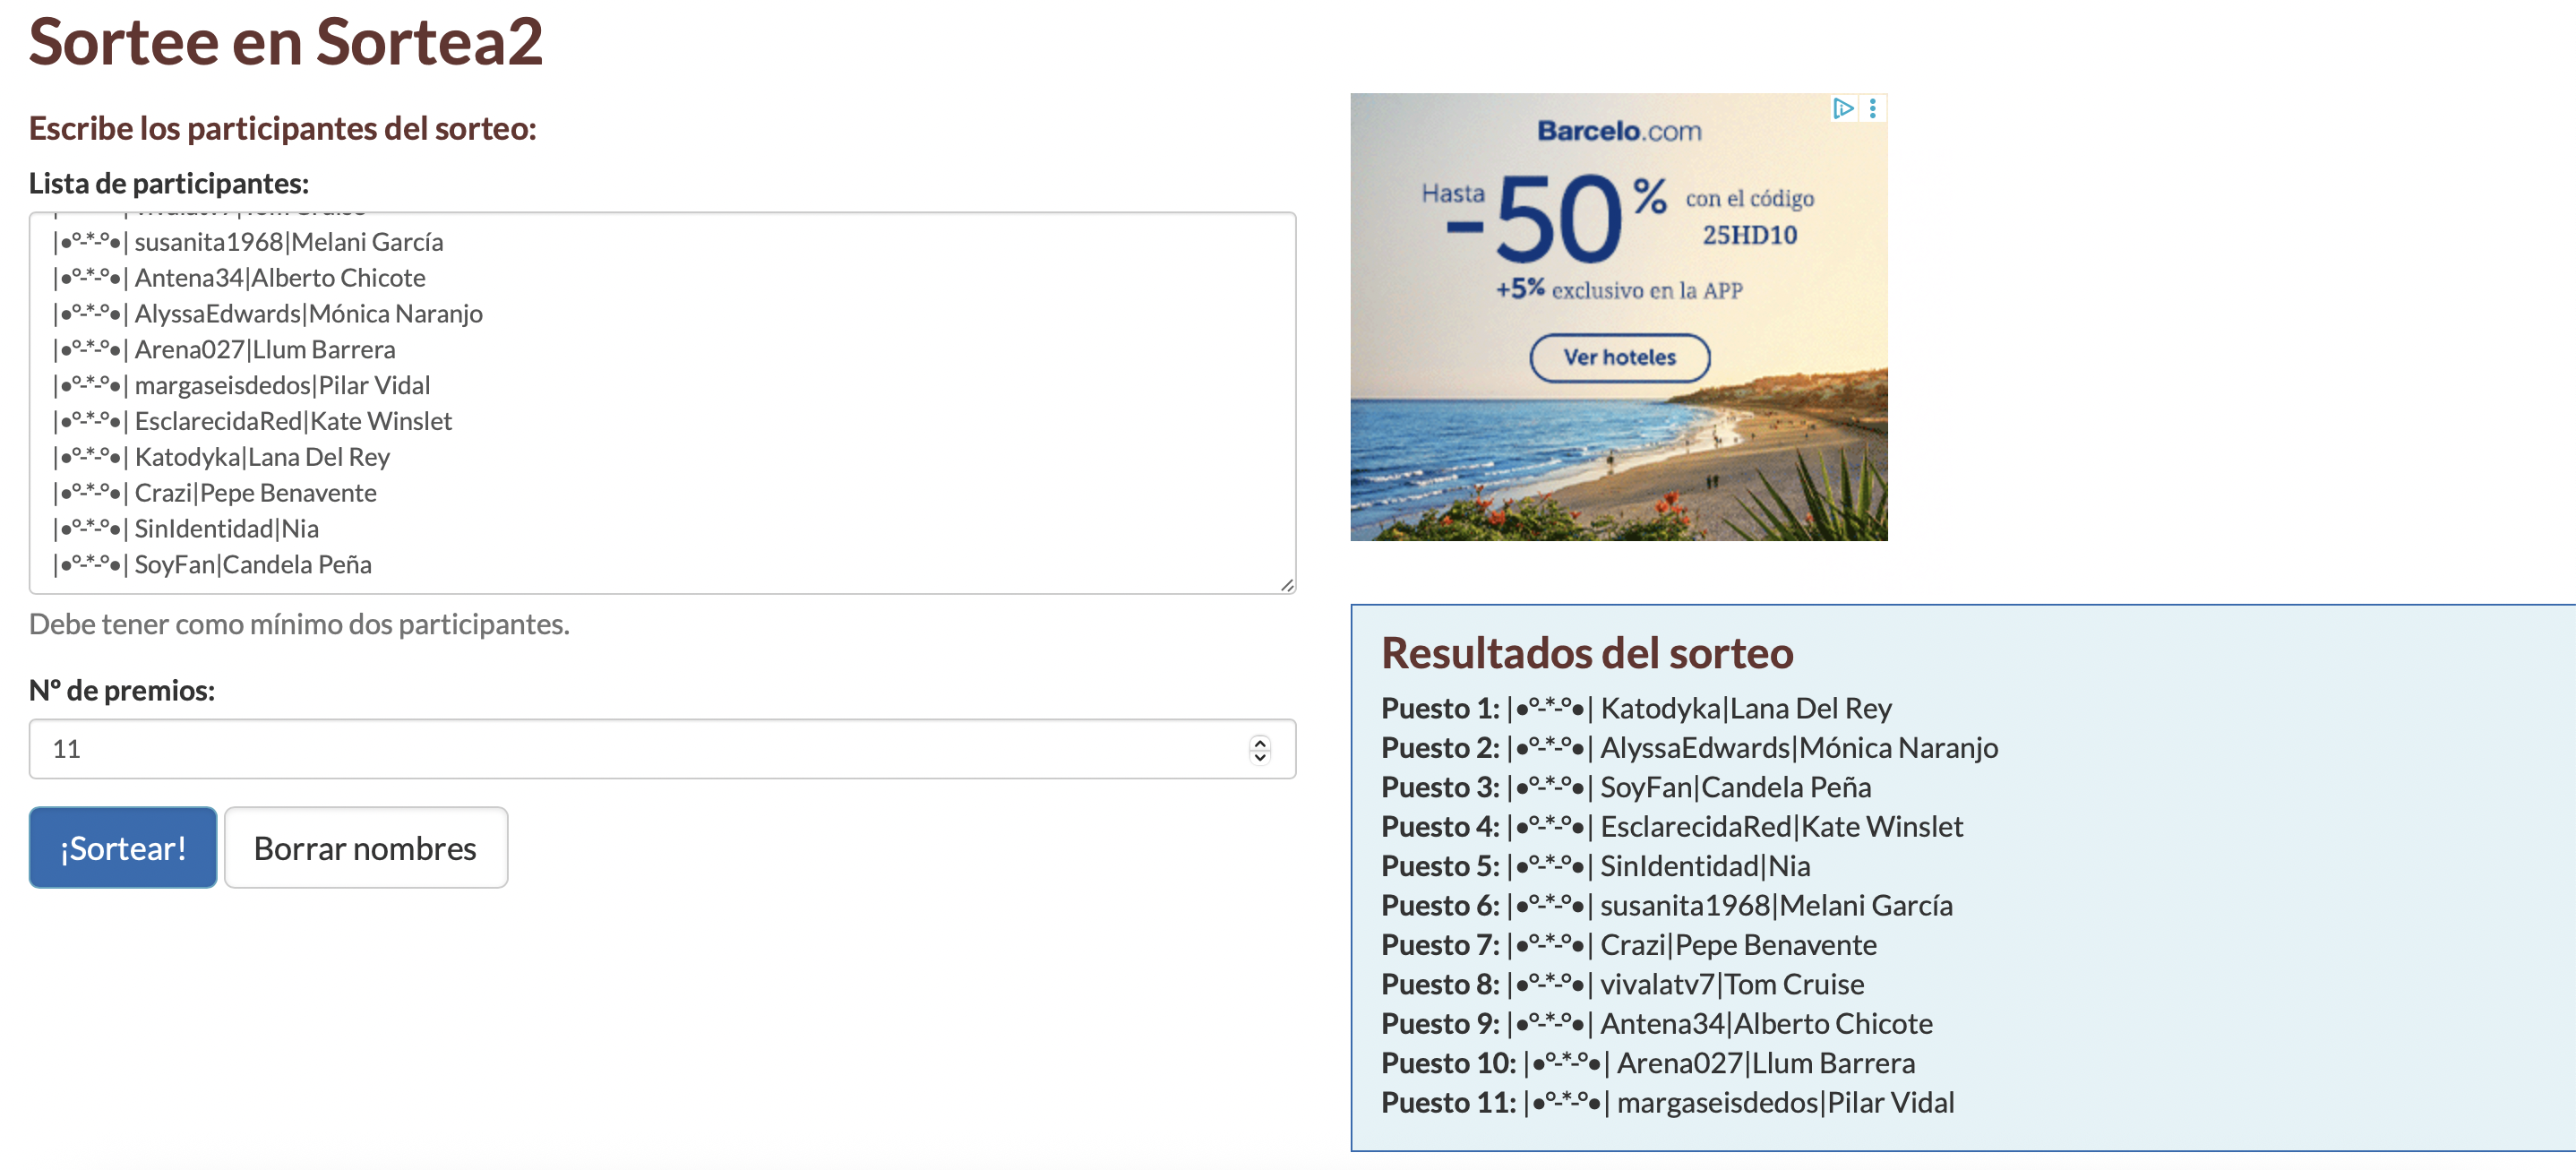Open the ad options three-dot icon
Image resolution: width=2576 pixels, height=1170 pixels.
coord(1872,108)
